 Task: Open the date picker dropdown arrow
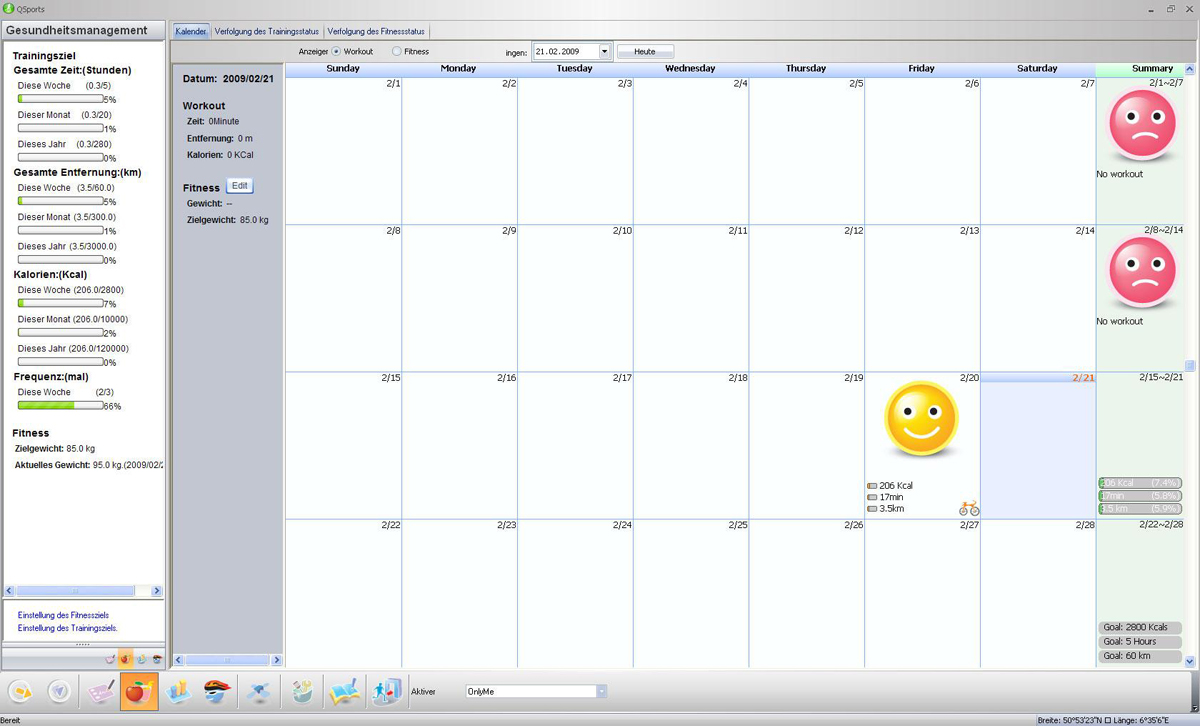604,51
